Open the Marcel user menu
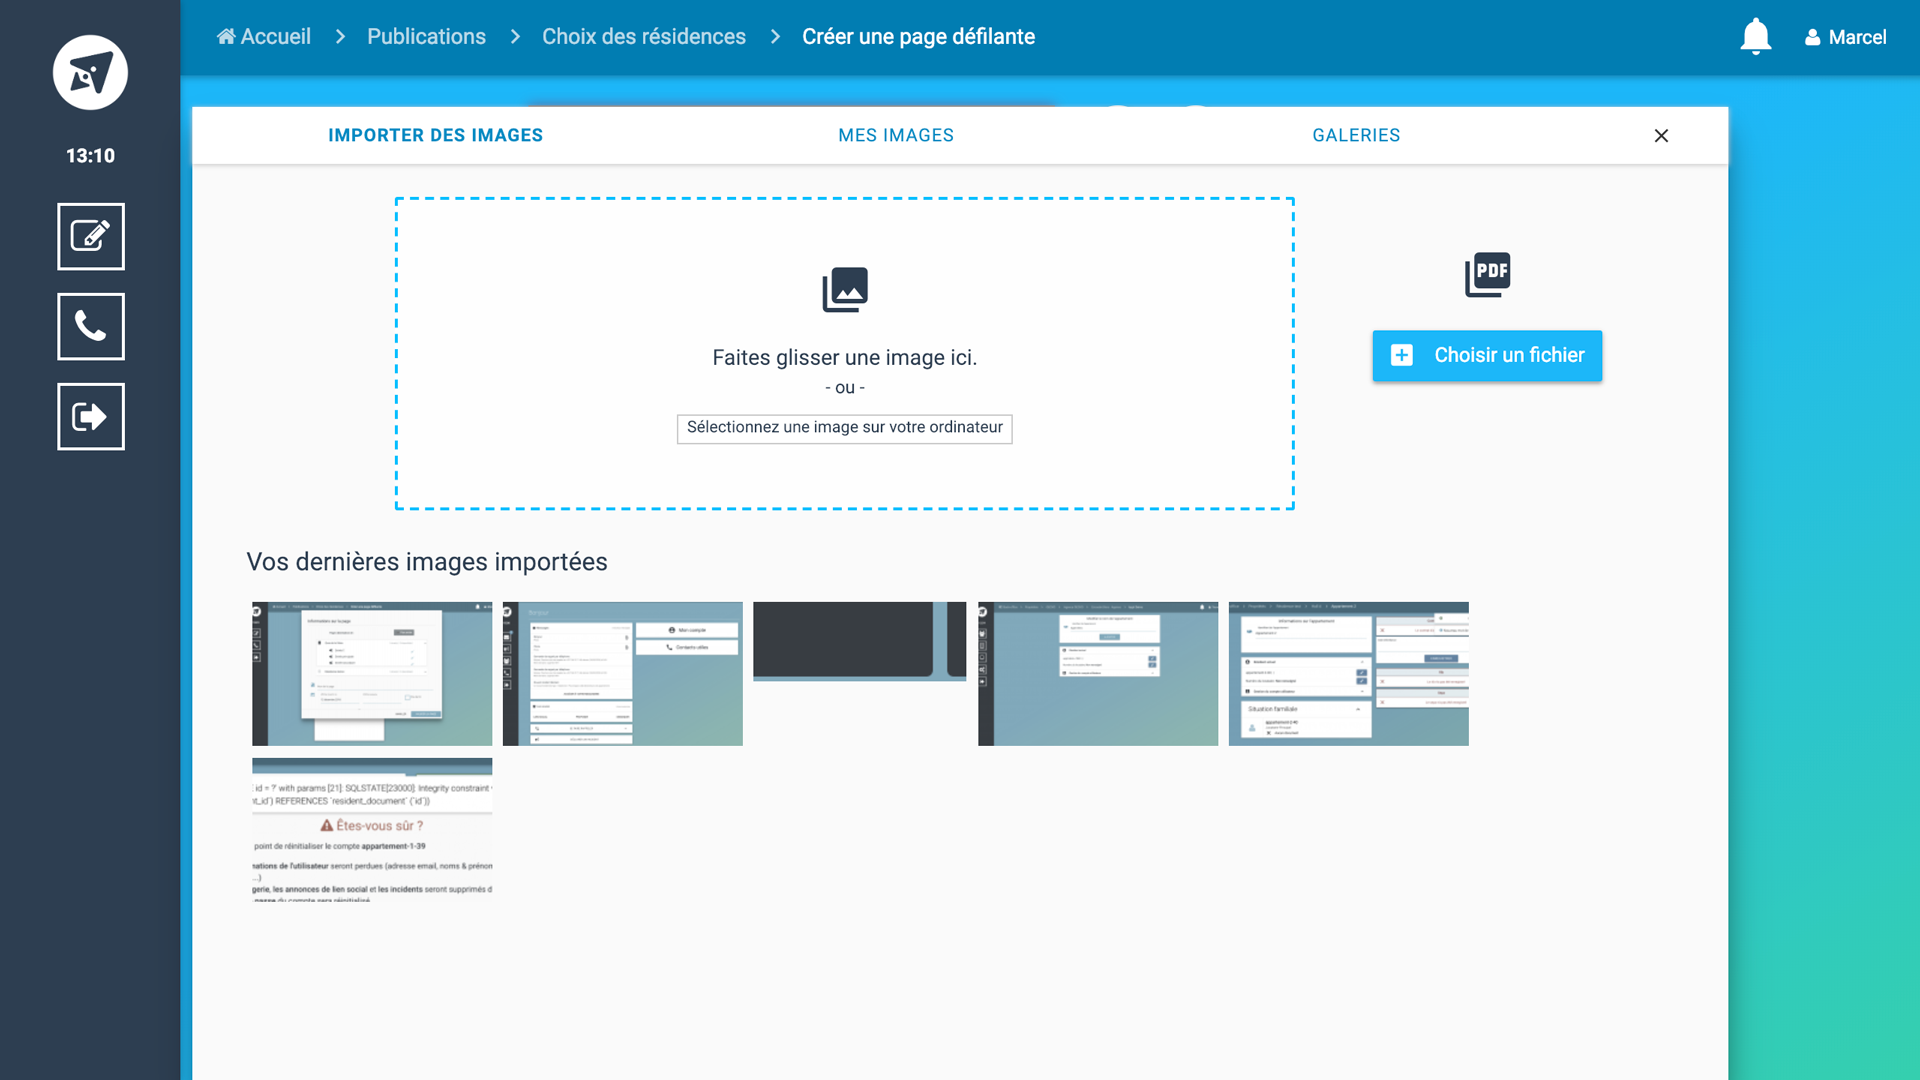 (x=1845, y=37)
